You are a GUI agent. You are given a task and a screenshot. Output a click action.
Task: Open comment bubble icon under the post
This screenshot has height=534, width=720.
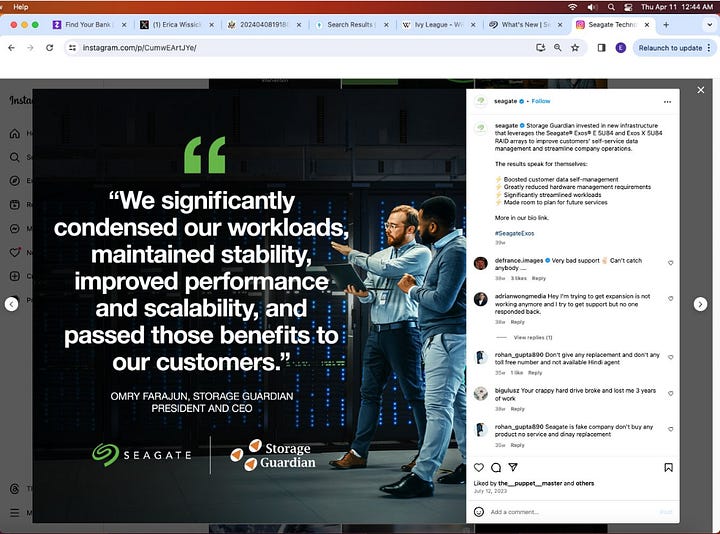(496, 467)
